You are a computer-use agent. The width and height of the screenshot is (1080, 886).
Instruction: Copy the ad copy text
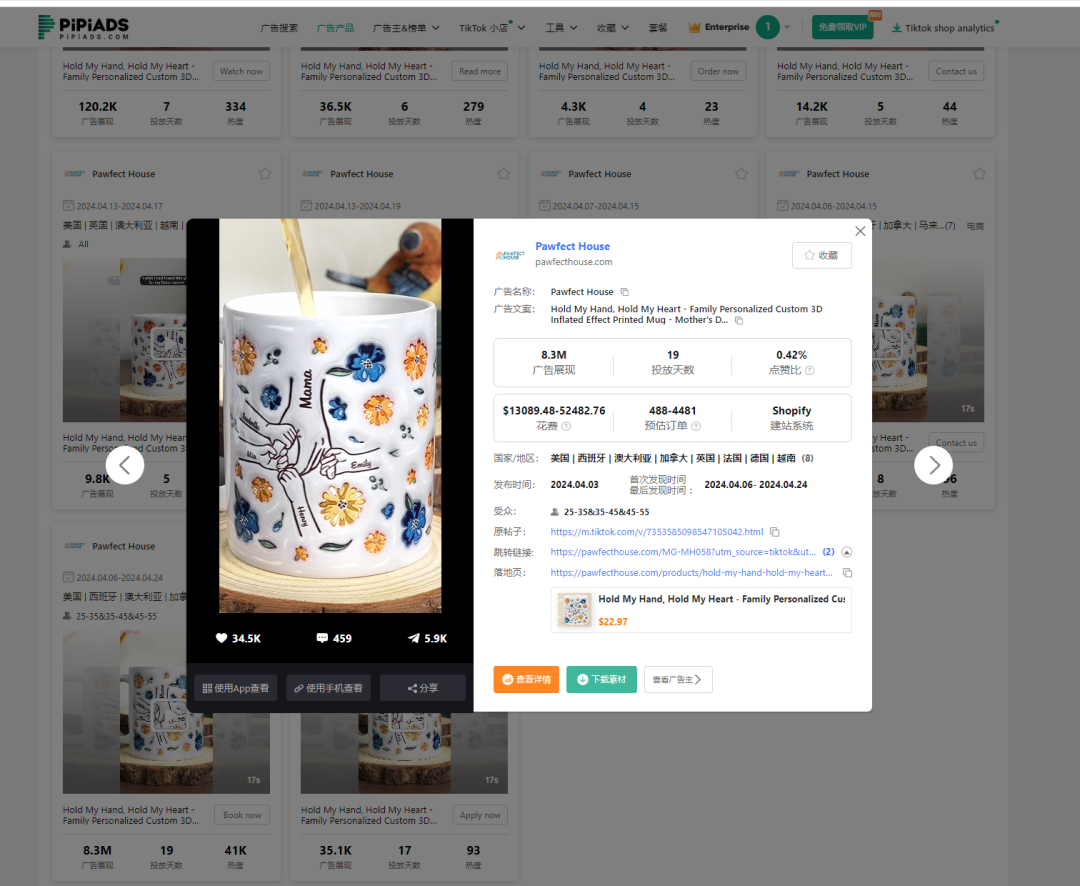click(739, 320)
